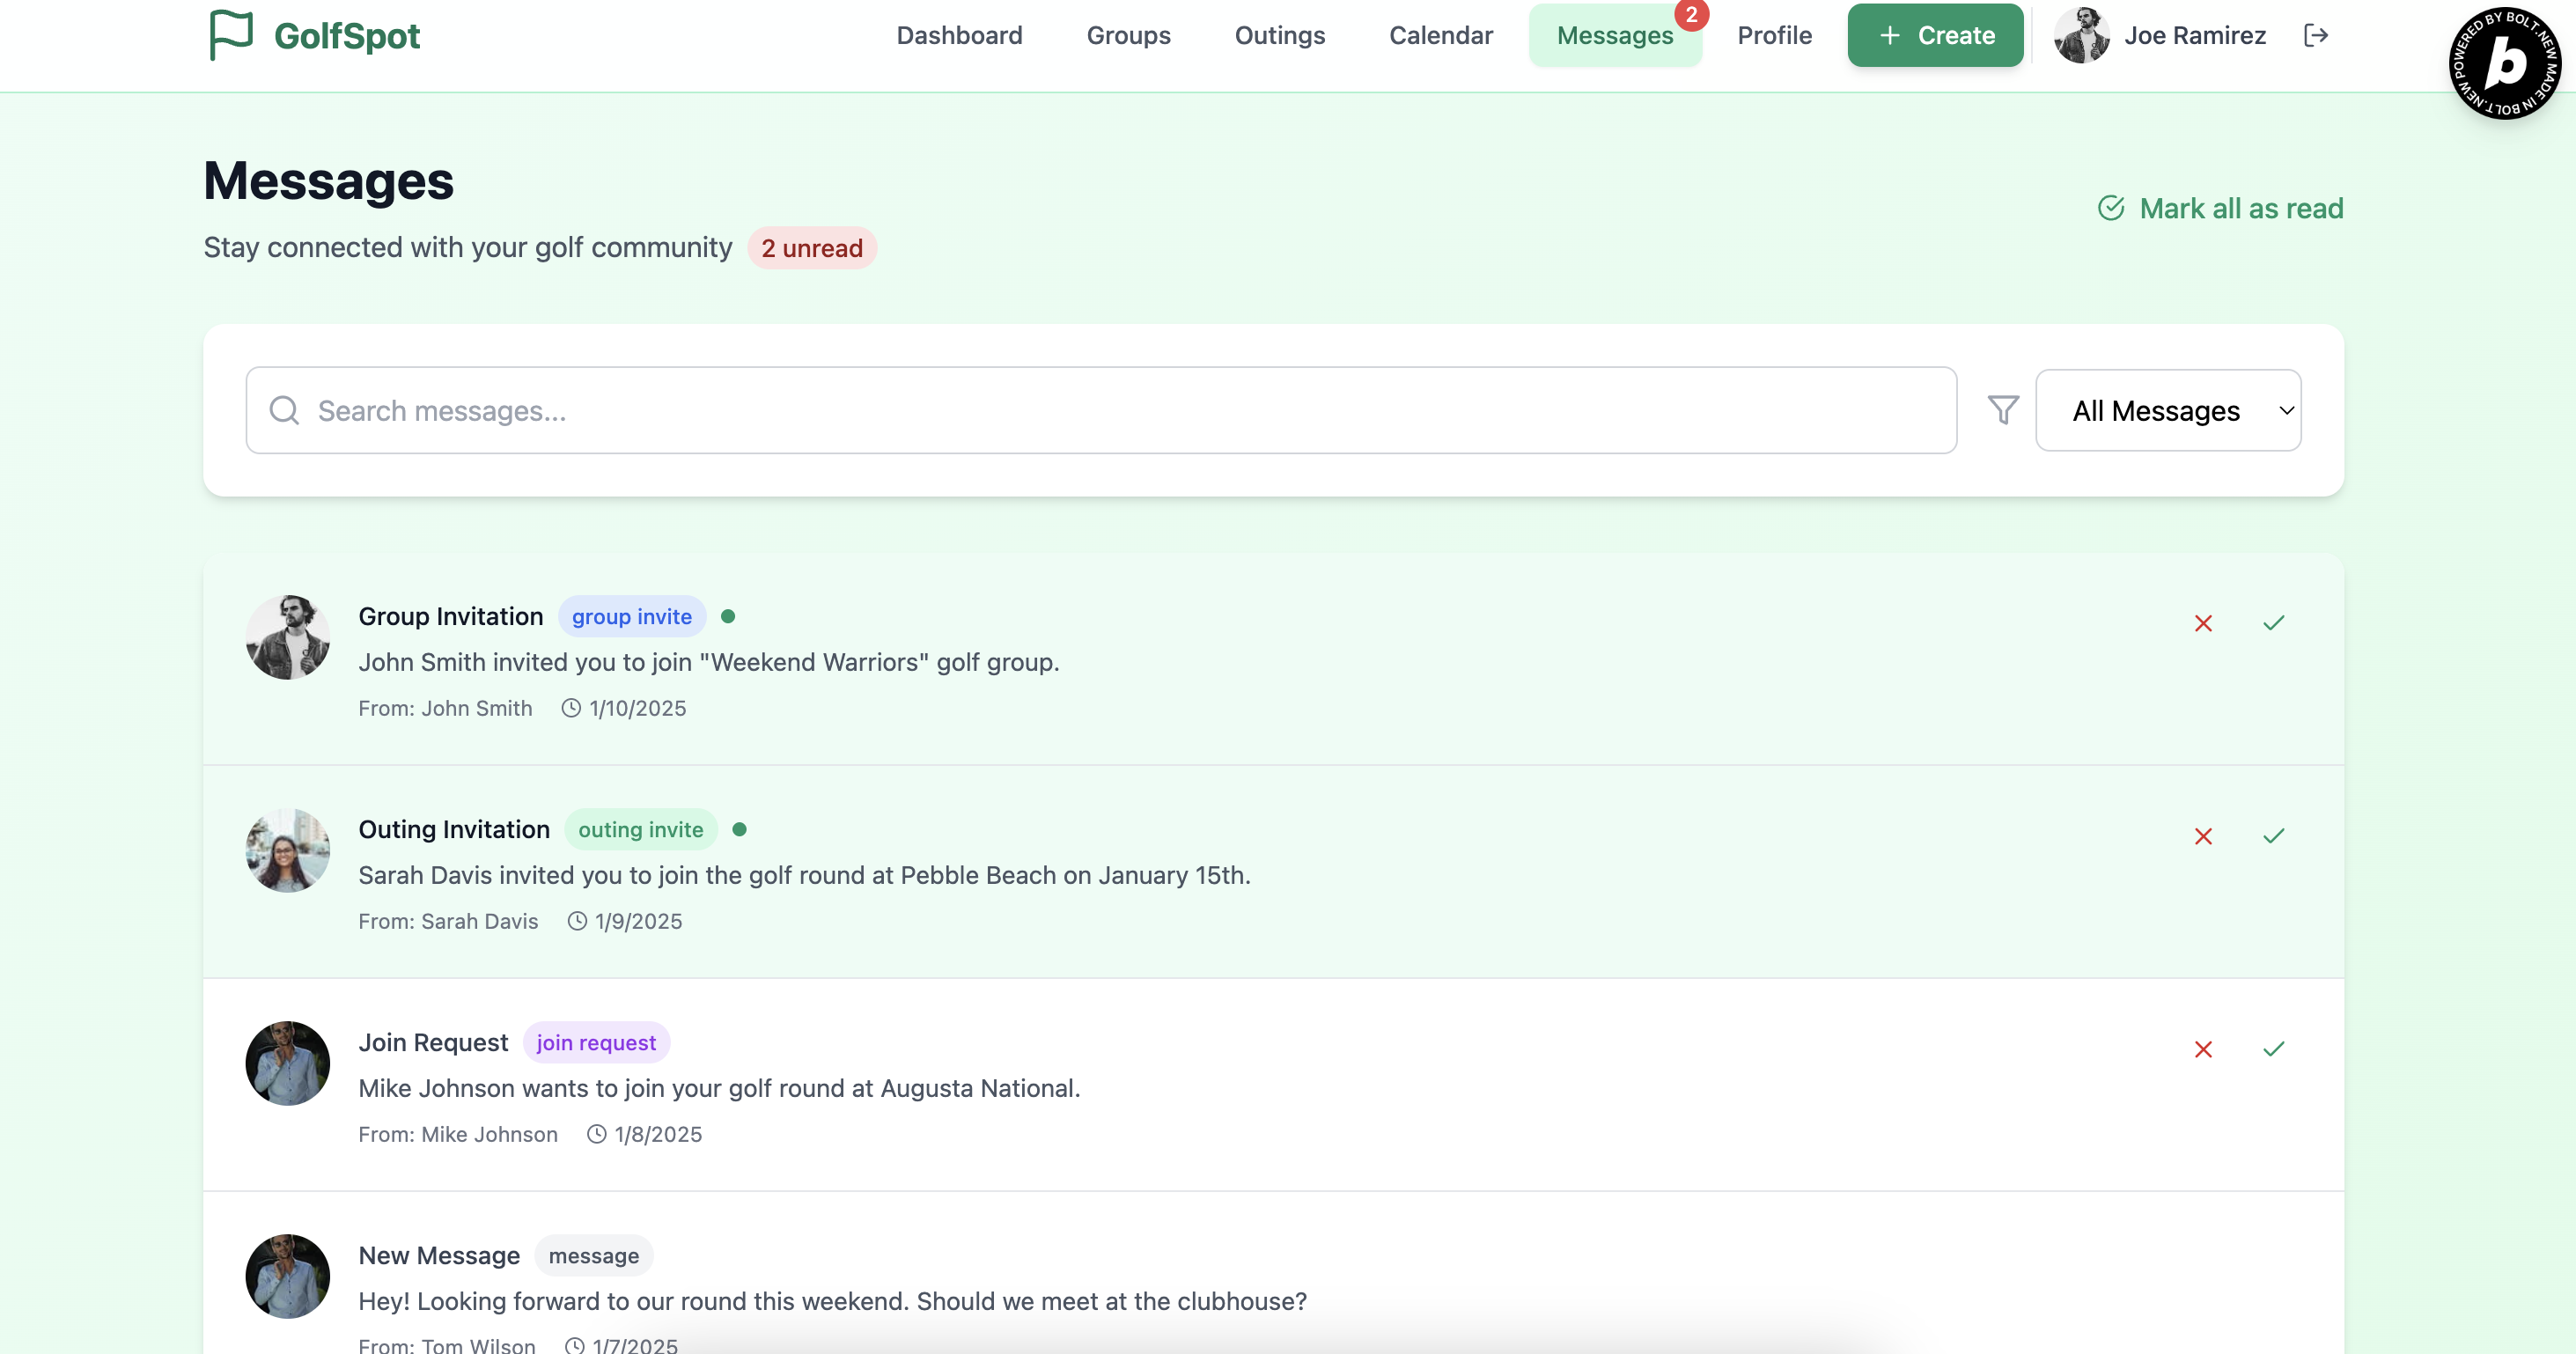This screenshot has height=1354, width=2576.
Task: Go to the Dashboard nav item
Action: coord(959,35)
